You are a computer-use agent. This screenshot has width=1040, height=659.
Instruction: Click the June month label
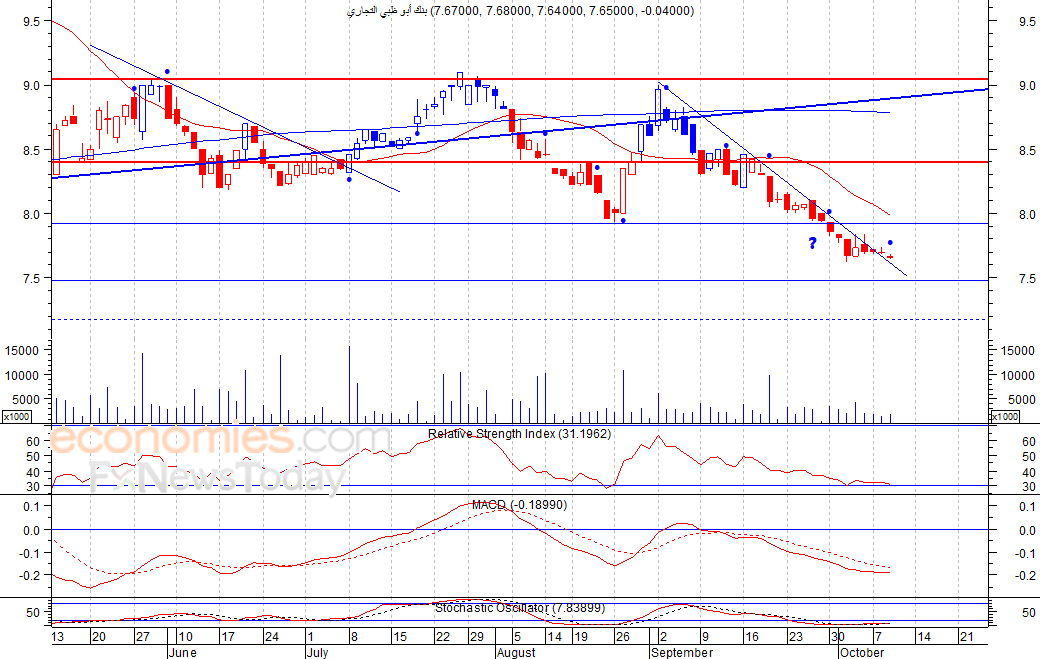pos(182,652)
